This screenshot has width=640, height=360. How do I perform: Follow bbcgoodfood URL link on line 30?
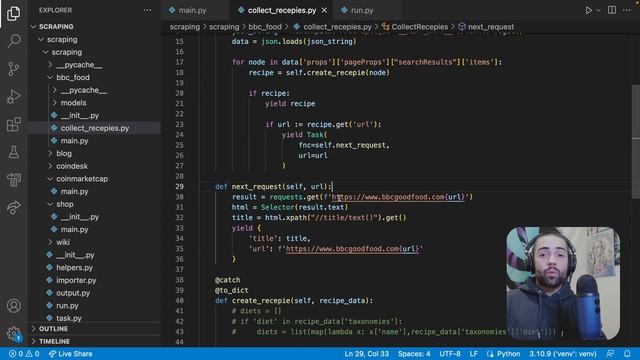[x=398, y=197]
